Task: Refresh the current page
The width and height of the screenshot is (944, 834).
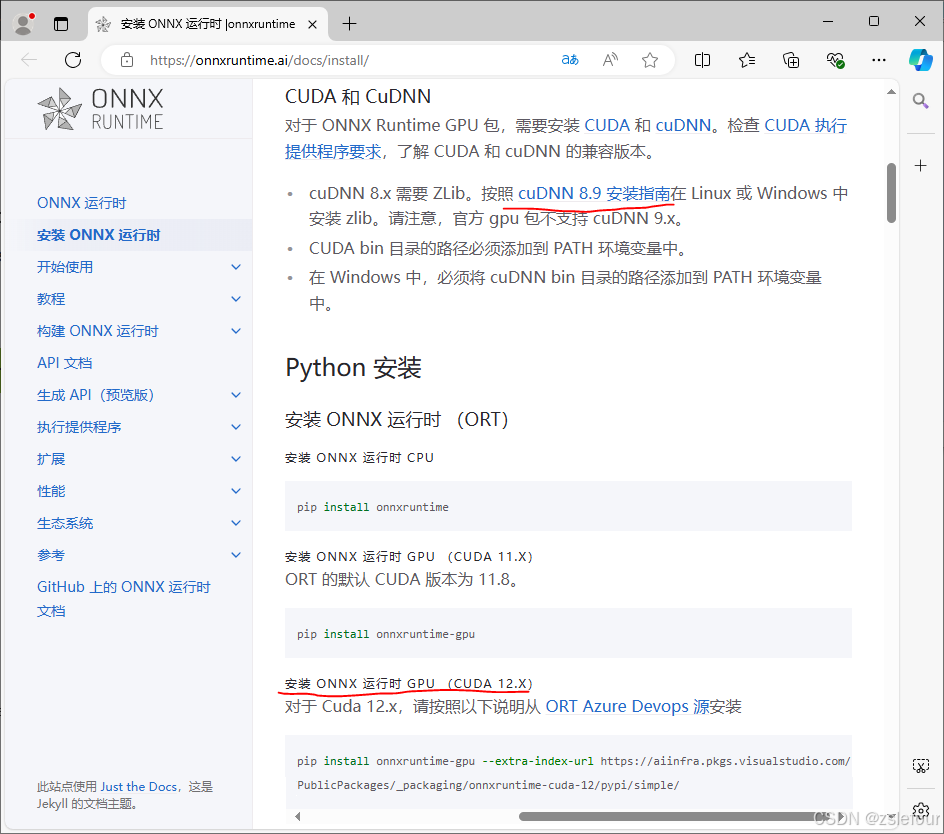Action: tap(73, 60)
